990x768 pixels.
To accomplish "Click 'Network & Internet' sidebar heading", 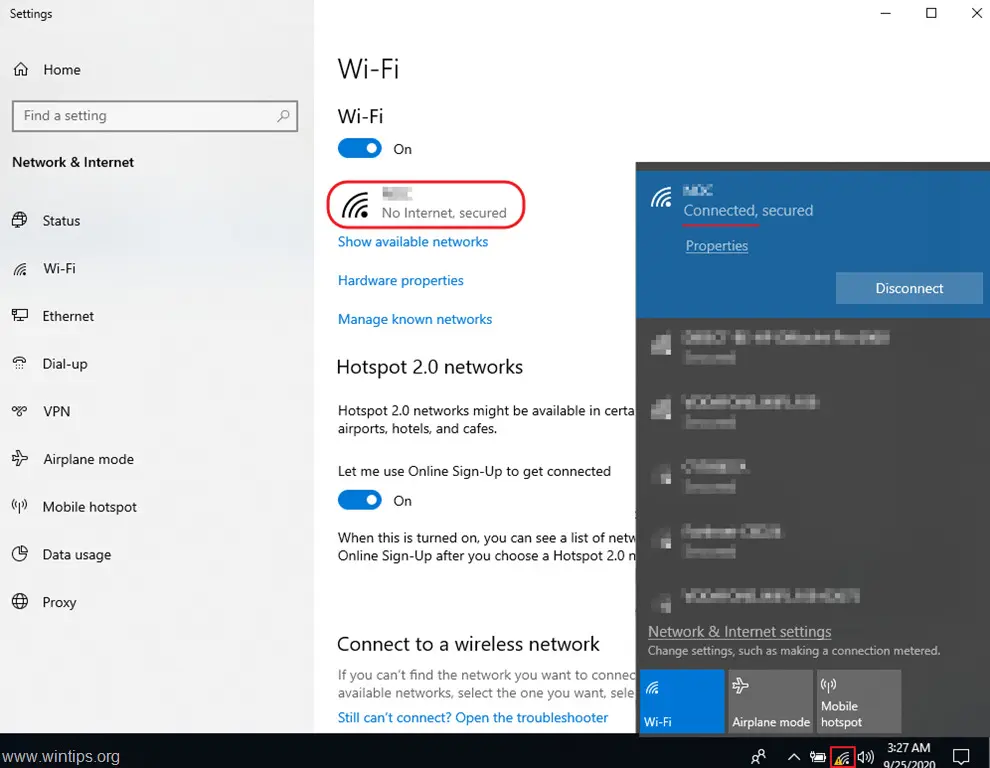I will (x=73, y=162).
